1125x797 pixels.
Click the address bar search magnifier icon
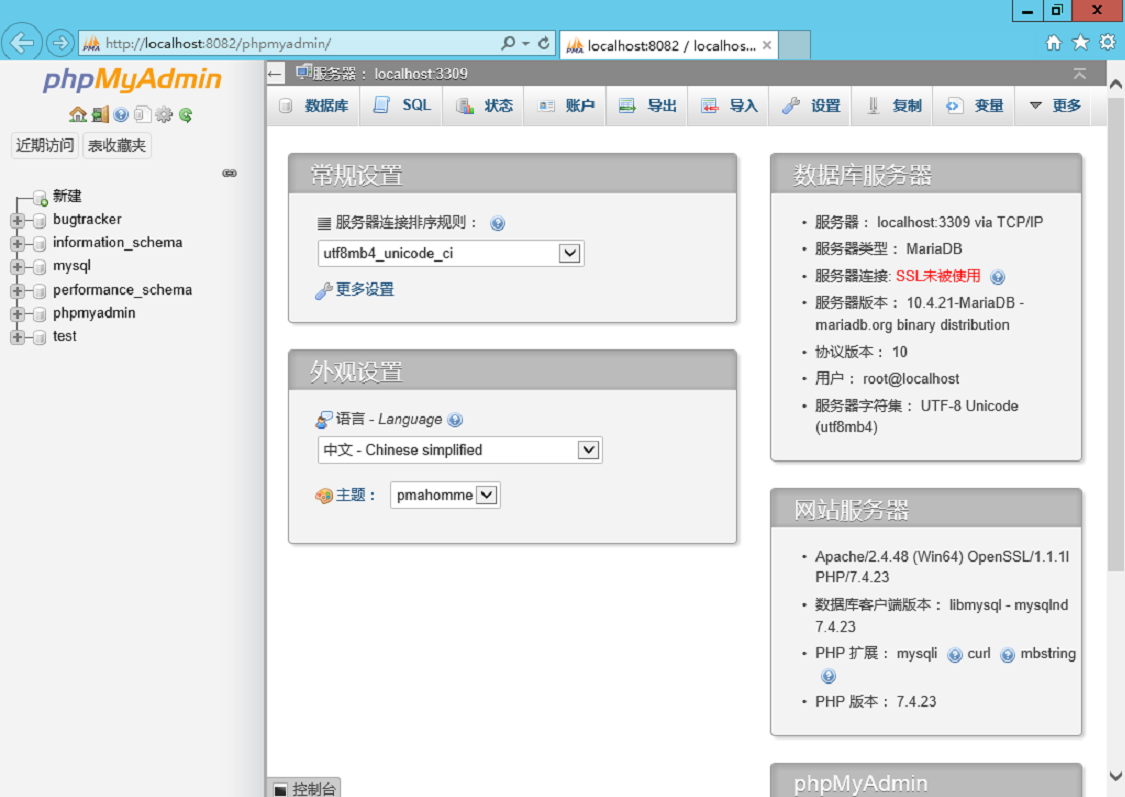(x=508, y=43)
